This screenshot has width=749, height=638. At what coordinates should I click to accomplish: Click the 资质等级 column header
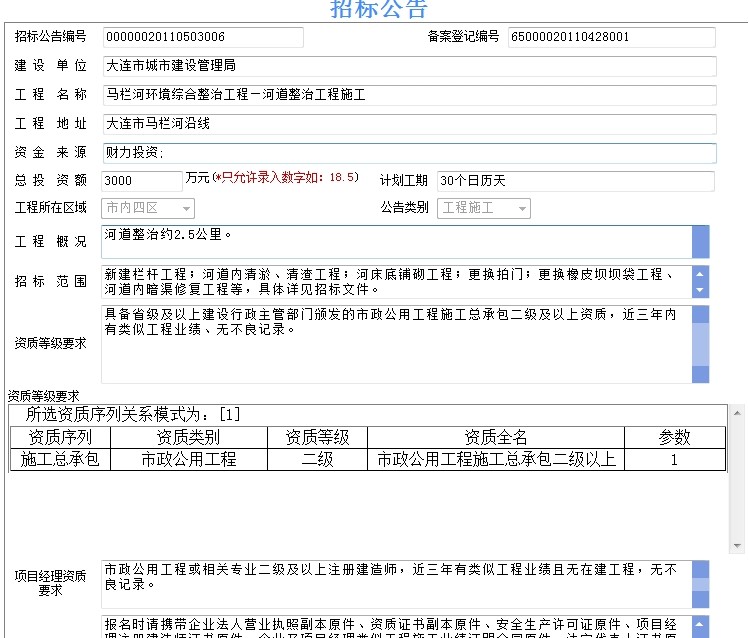coord(317,437)
